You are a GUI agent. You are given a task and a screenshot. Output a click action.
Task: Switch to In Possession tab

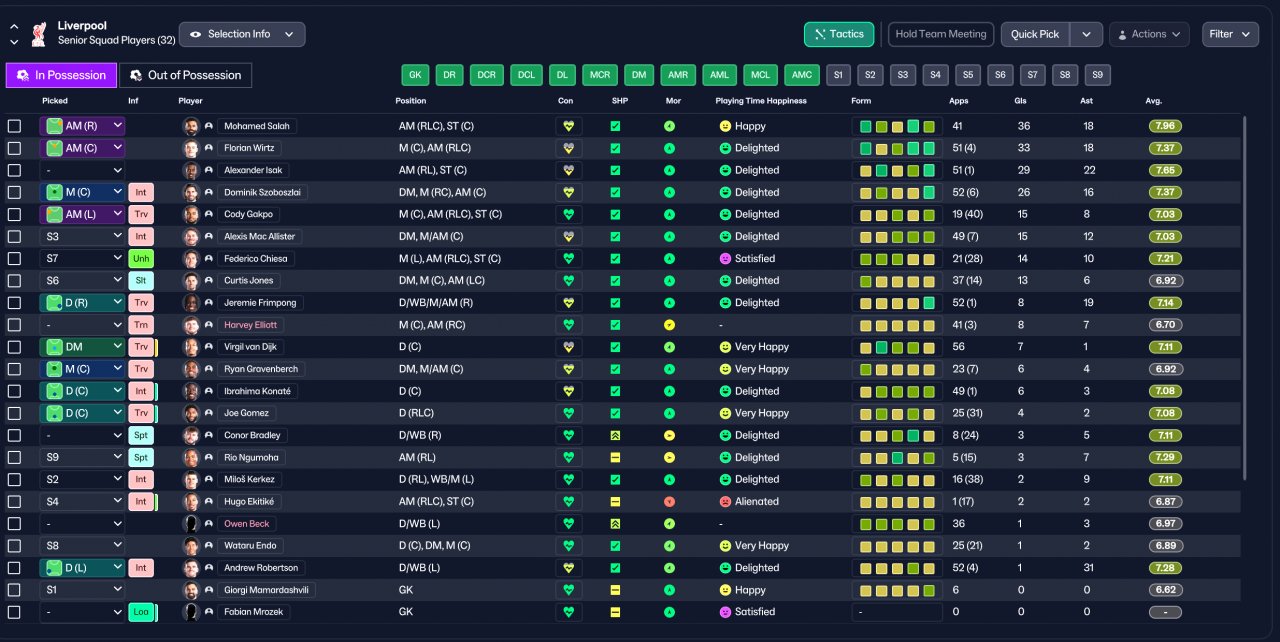61,75
